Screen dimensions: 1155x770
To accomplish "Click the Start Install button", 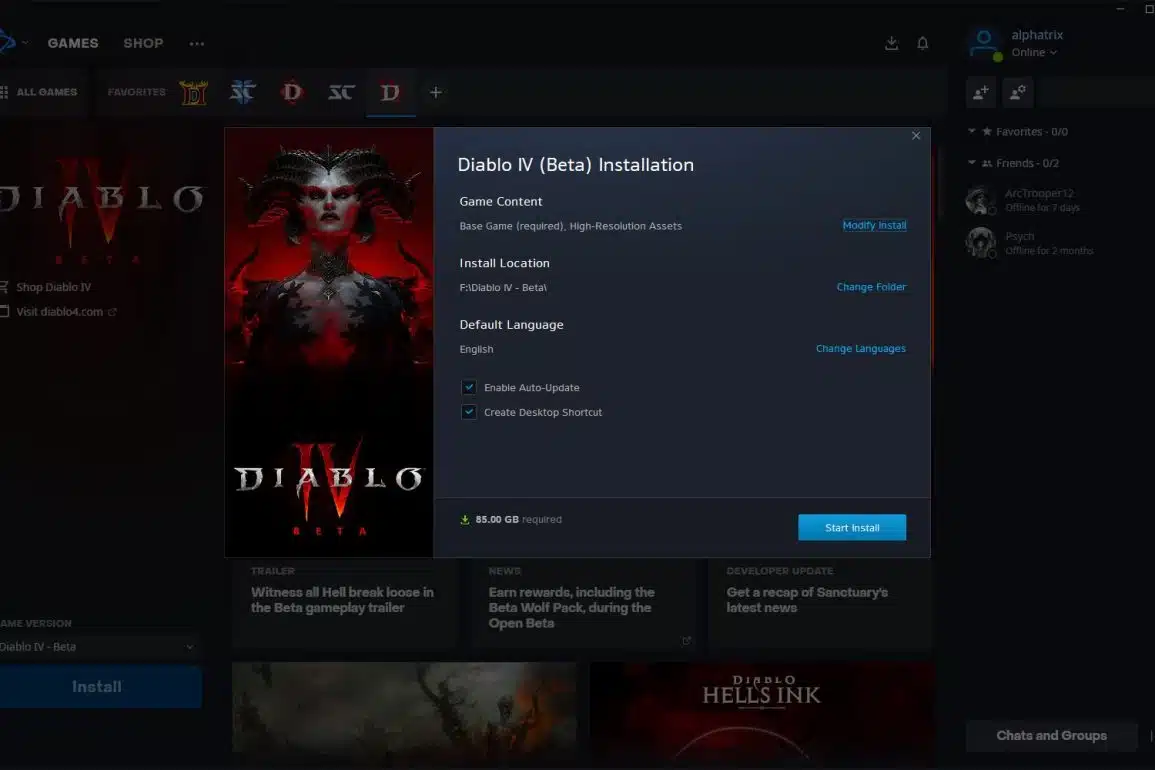I will (852, 528).
